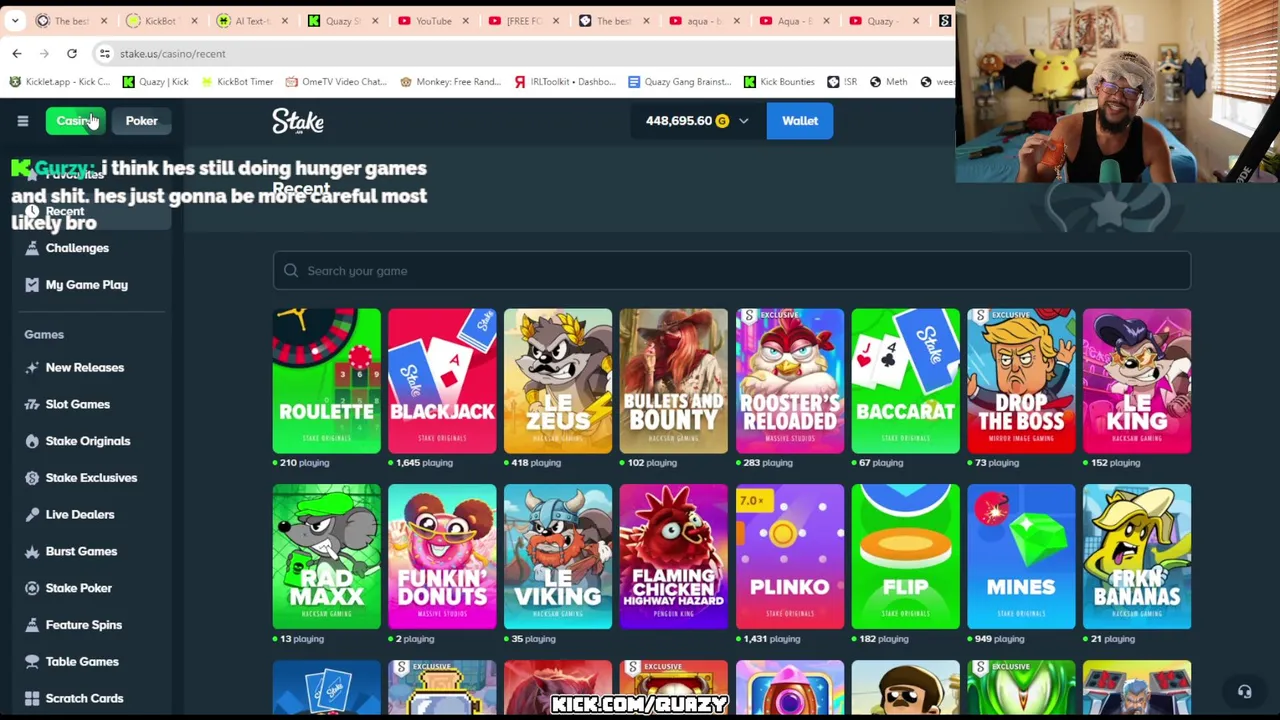Click the site info icon in address bar
Viewport: 1280px width, 720px height.
(x=104, y=53)
